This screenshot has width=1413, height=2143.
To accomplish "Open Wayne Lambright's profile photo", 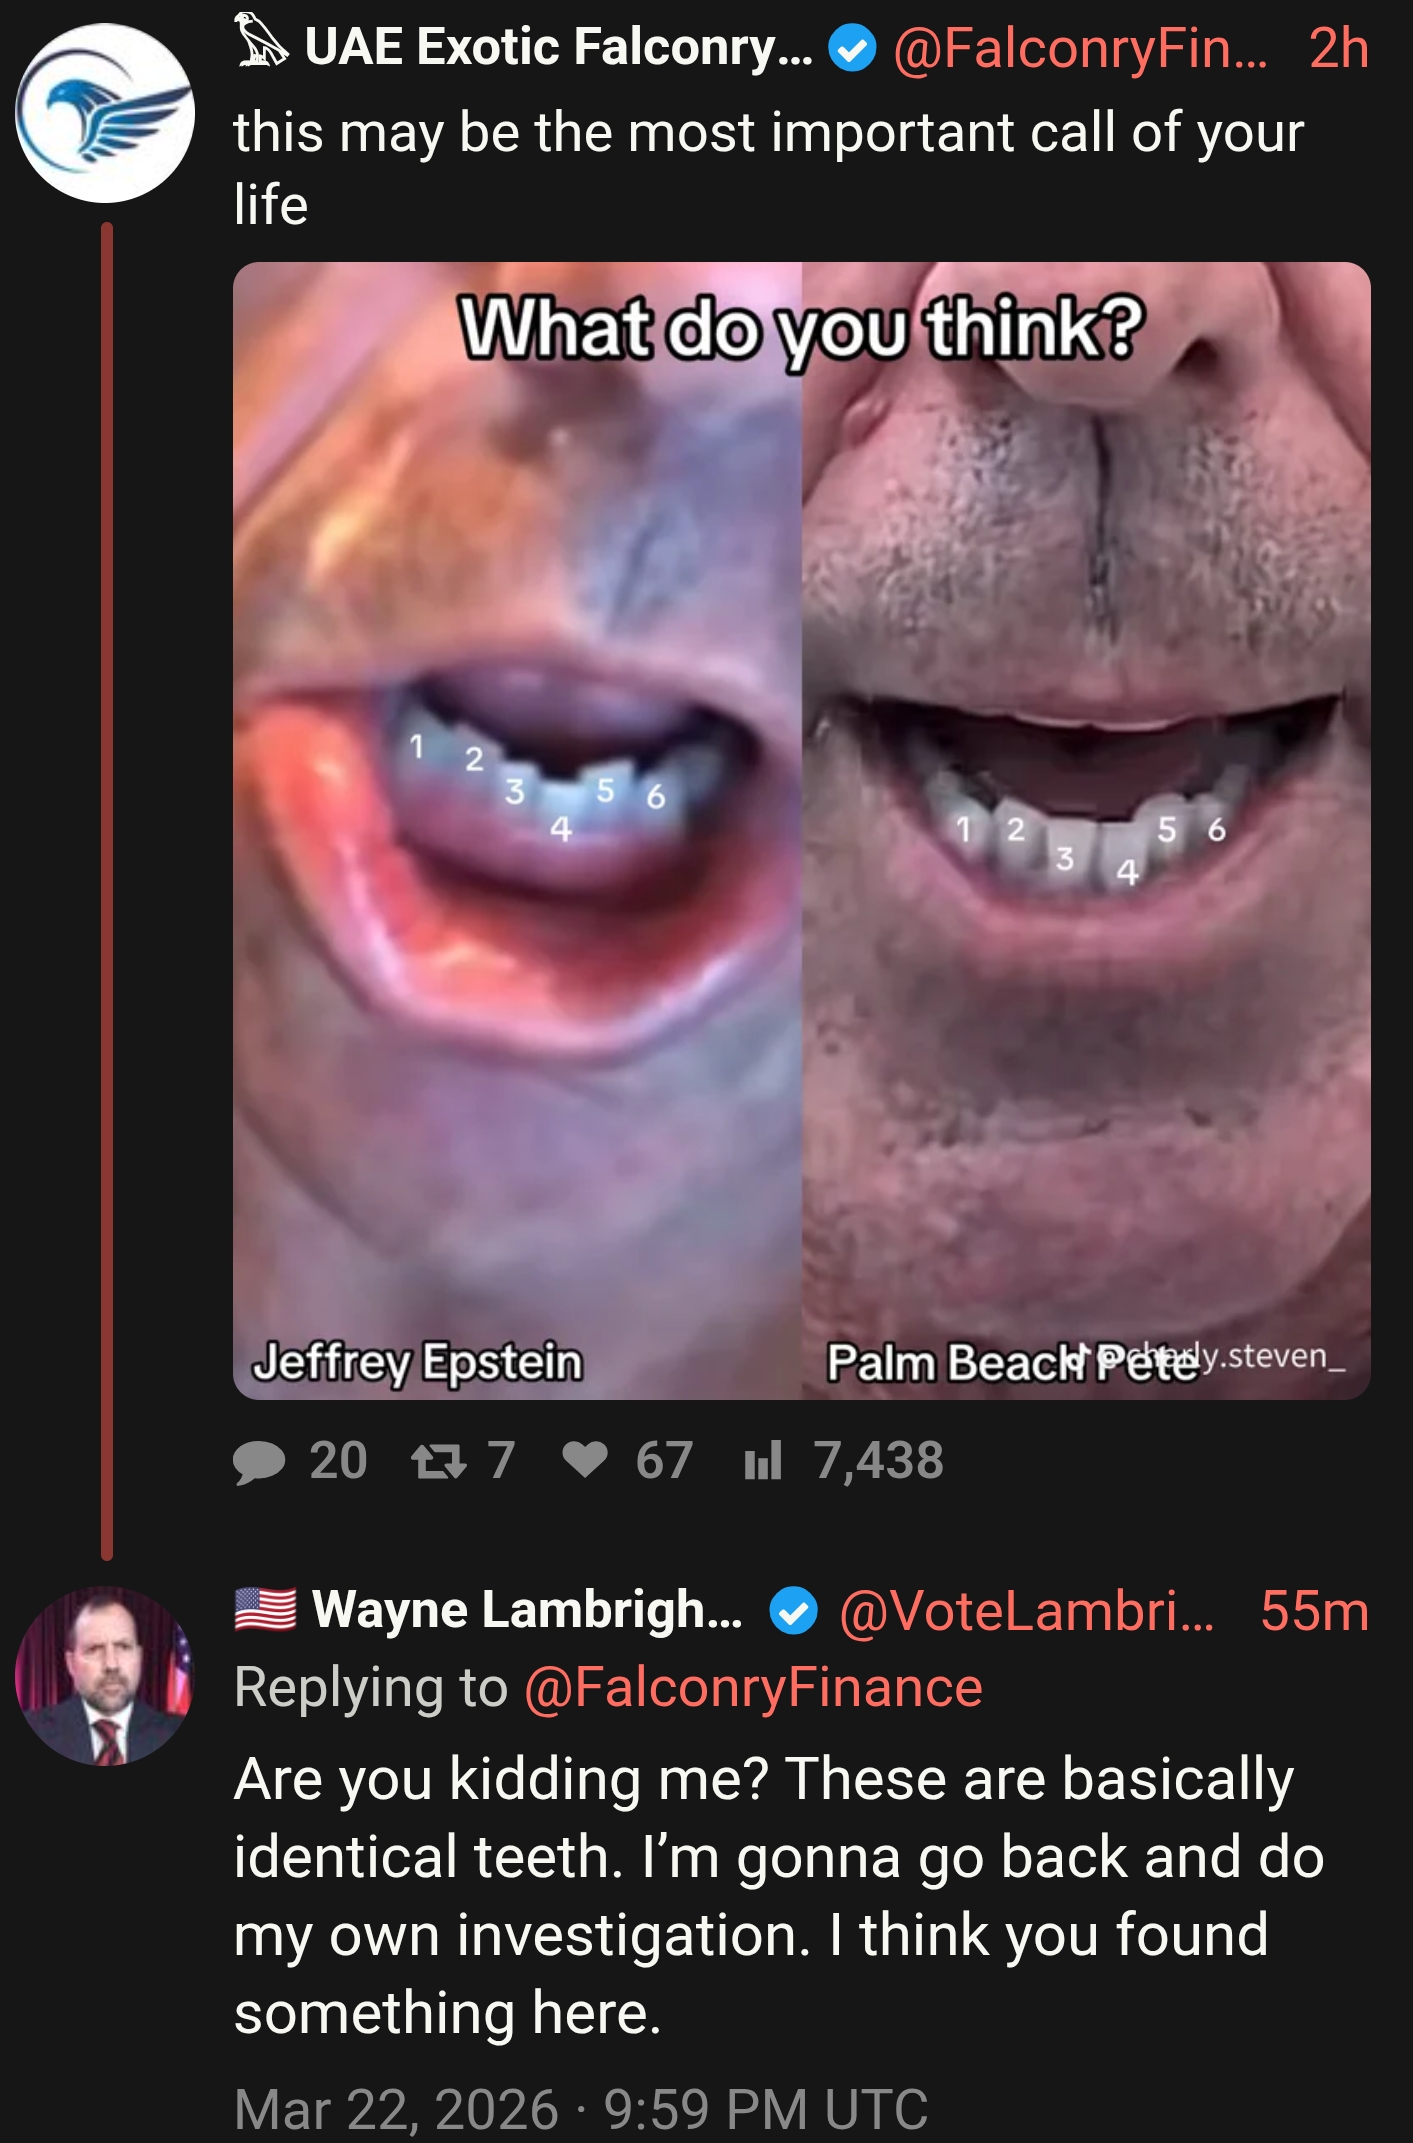I will tap(105, 1676).
